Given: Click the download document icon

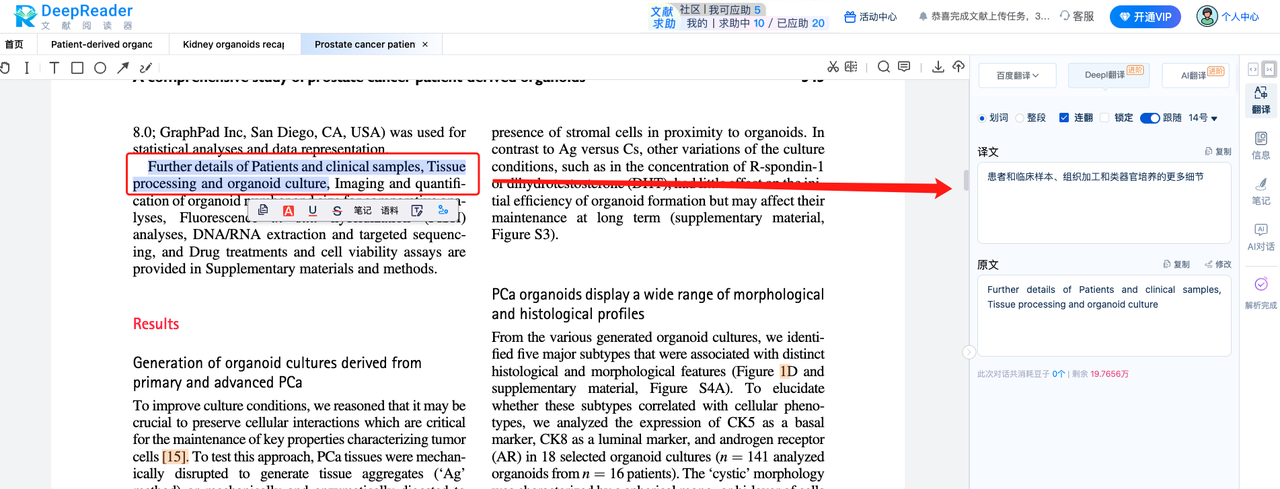Looking at the screenshot, I should (x=938, y=67).
